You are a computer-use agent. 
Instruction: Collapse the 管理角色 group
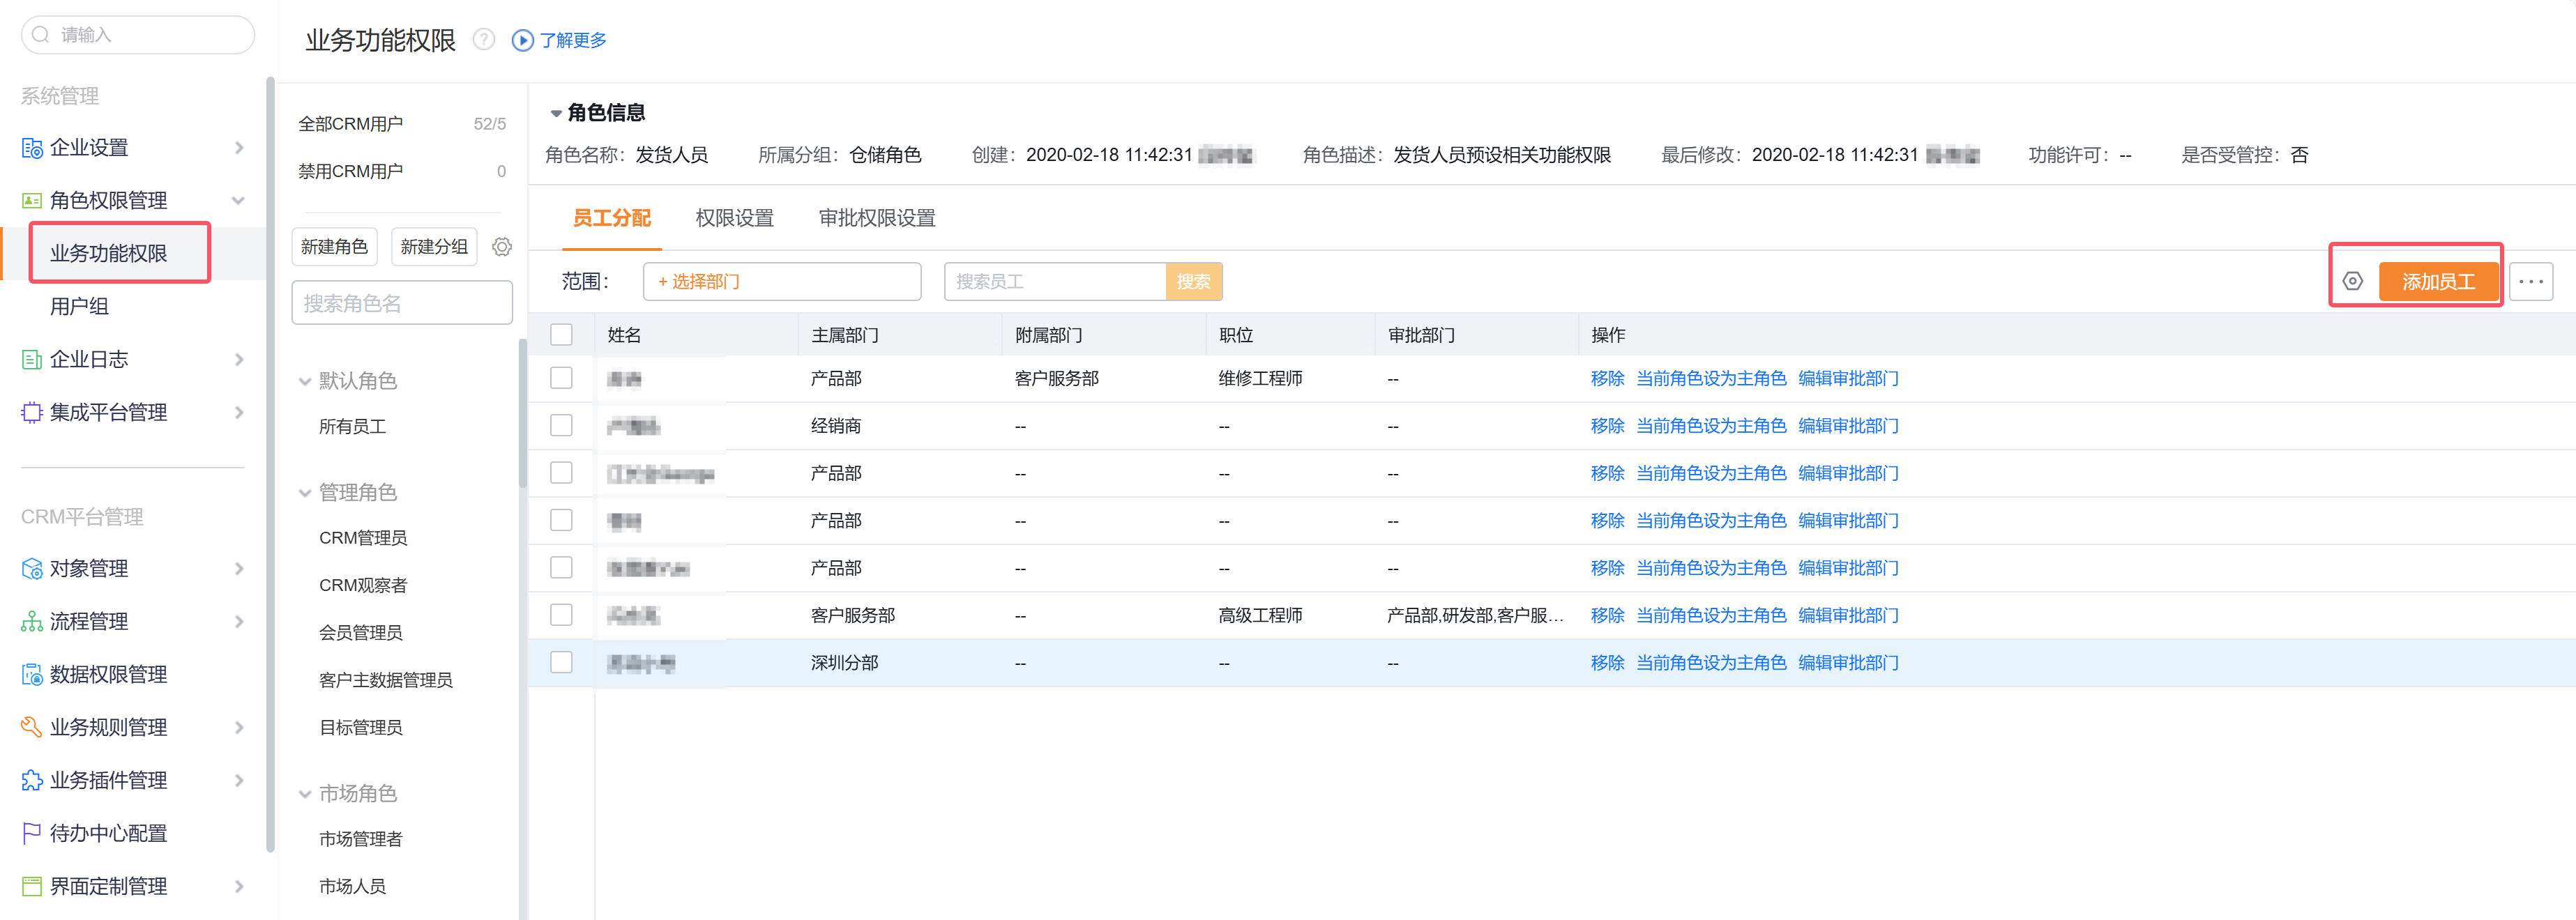(x=305, y=493)
